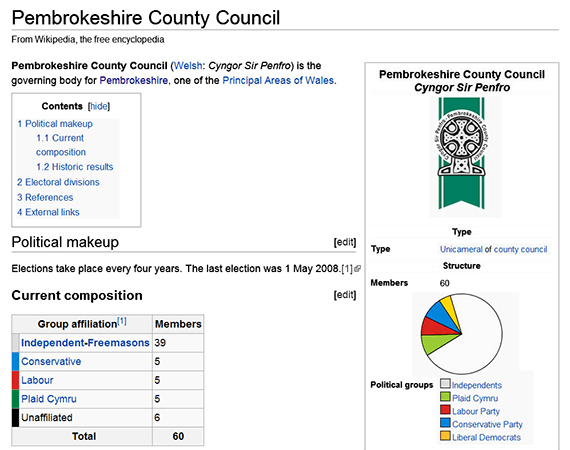Click the green Plaid Cymru legend swatch

coord(445,397)
